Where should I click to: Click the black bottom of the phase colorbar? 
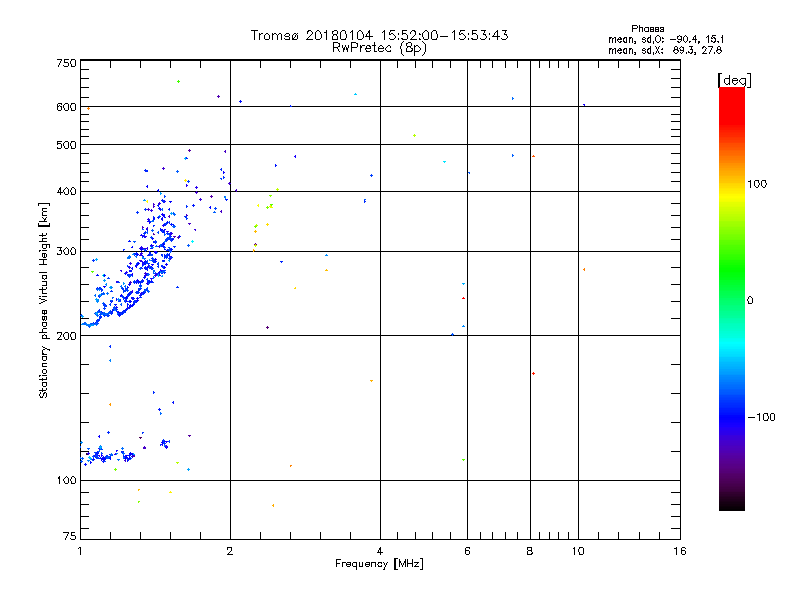pyautogui.click(x=732, y=504)
